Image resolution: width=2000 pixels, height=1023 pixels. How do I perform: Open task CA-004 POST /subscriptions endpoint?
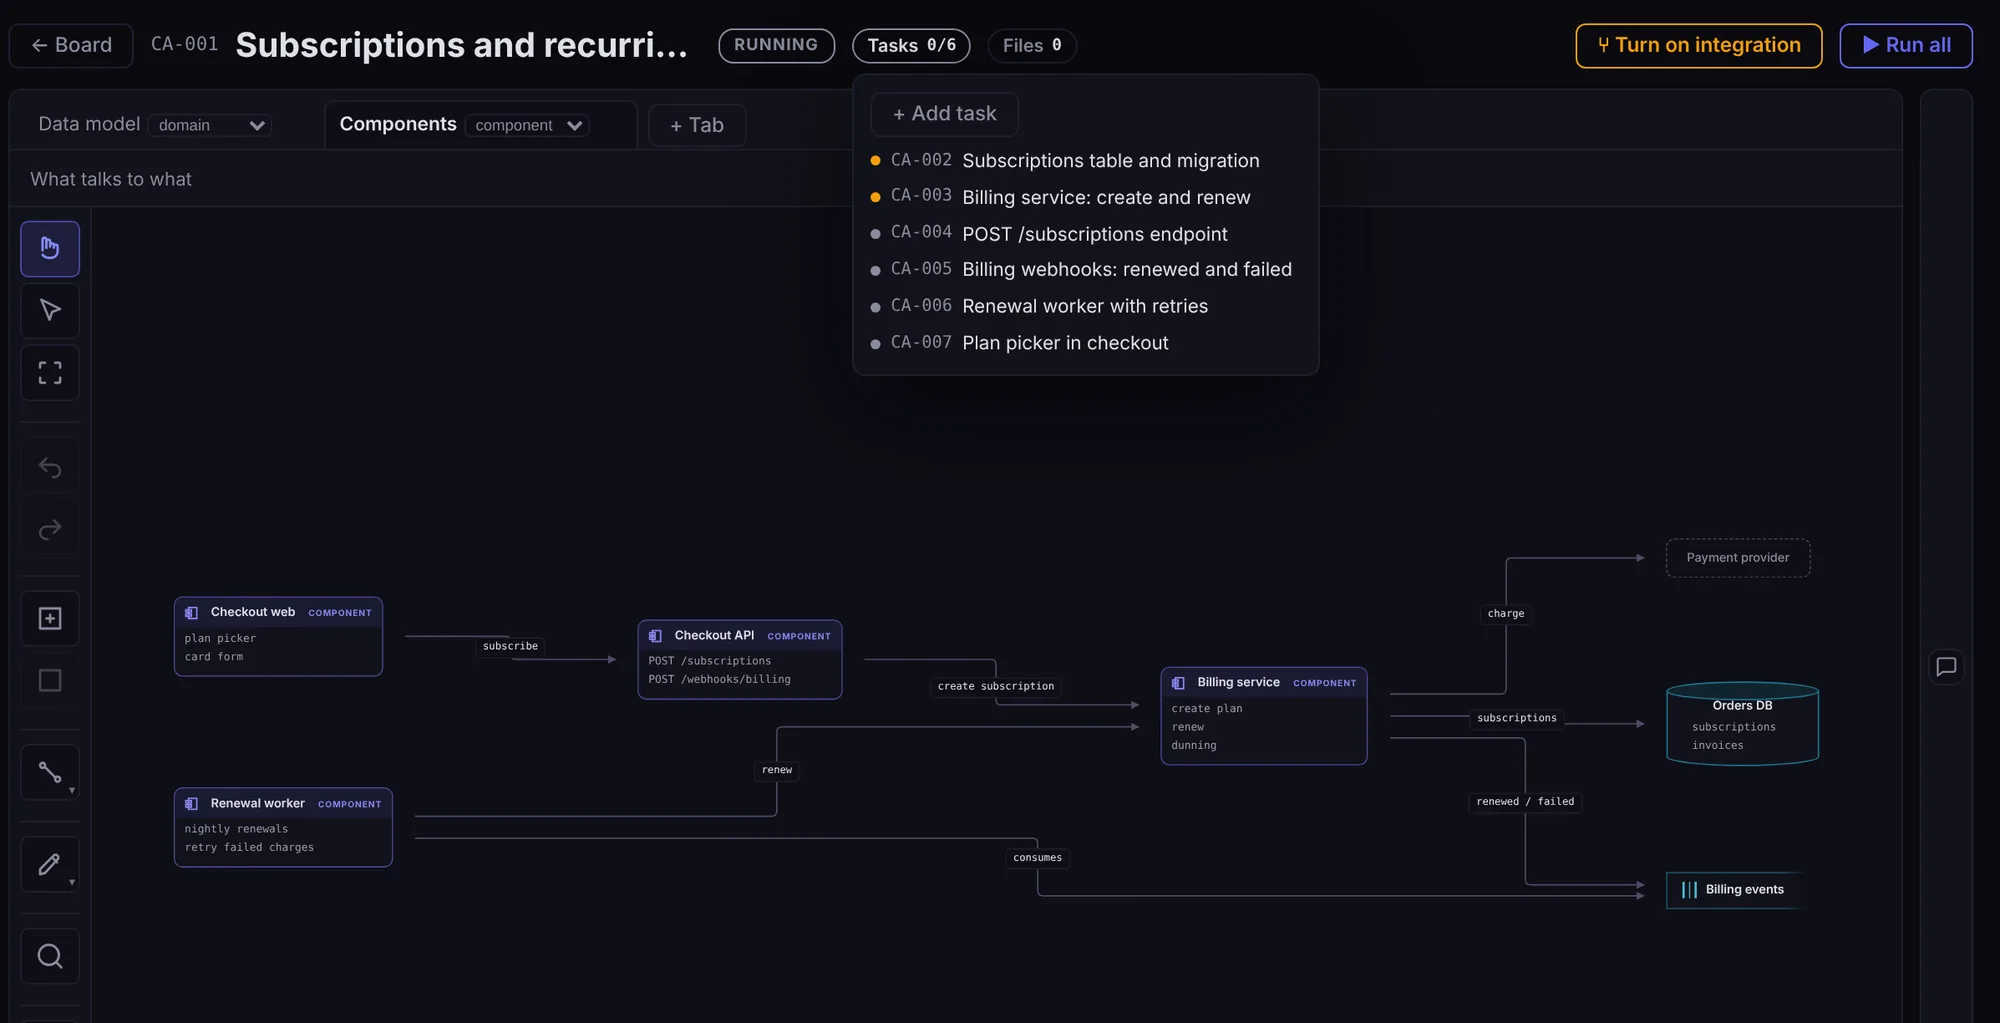coord(1085,234)
